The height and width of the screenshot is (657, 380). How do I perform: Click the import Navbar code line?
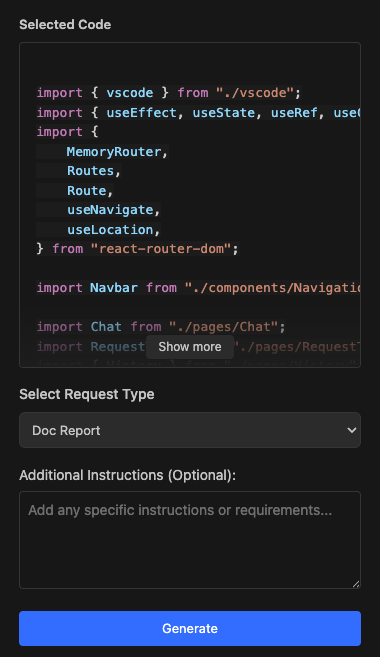(198, 288)
